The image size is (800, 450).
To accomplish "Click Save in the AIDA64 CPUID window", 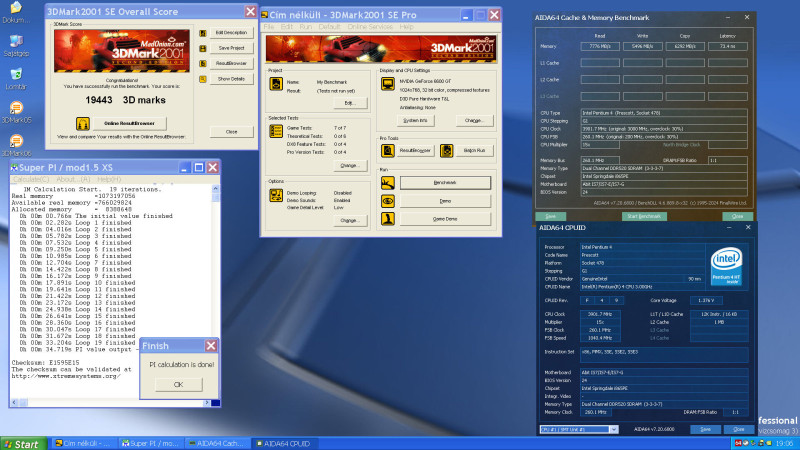I will coord(706,430).
